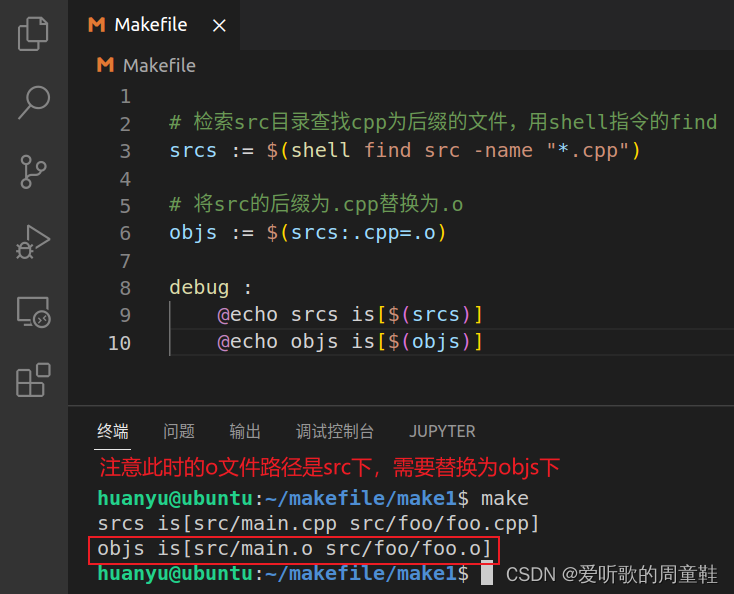Viewport: 734px width, 594px height.
Task: Click terminal output 'objs is[src/main.o src/foo/foo.o]'
Action: point(294,549)
